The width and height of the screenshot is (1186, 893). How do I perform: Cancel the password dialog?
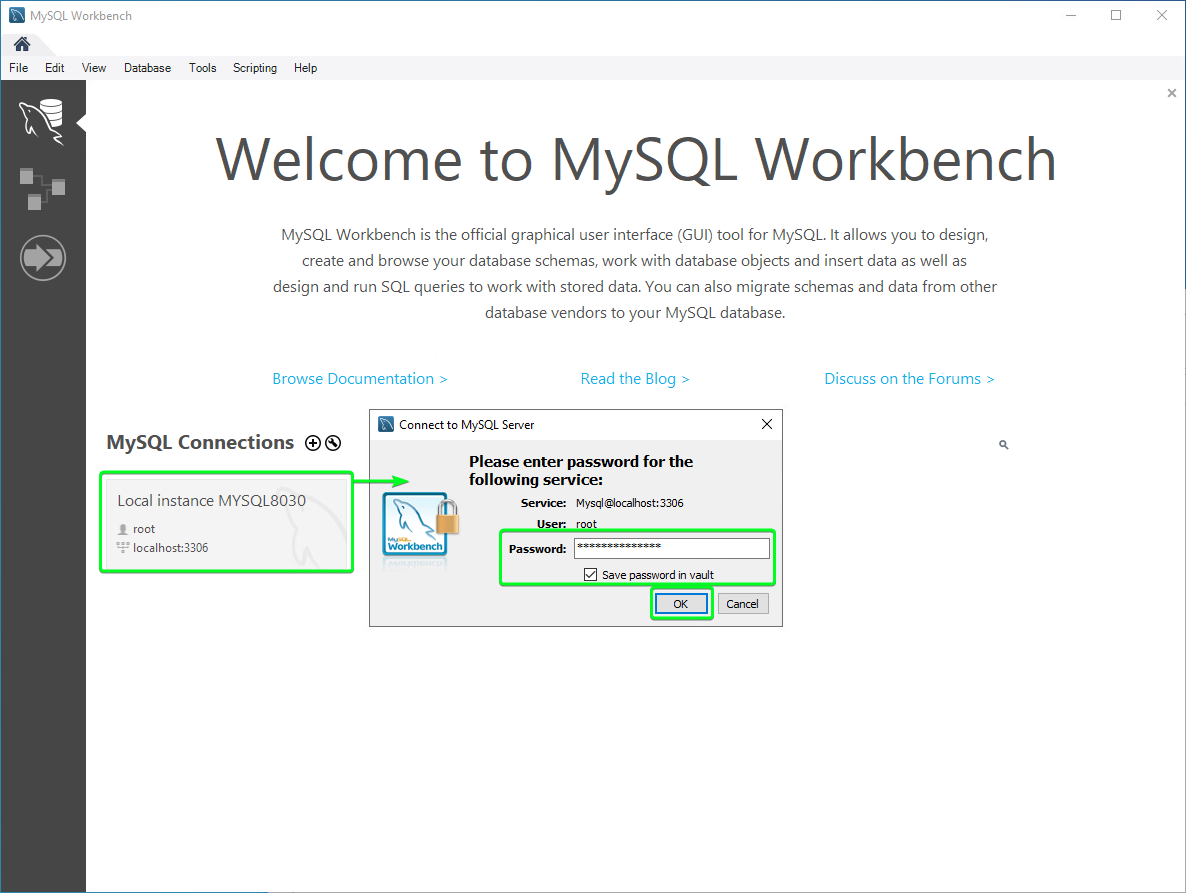pyautogui.click(x=743, y=603)
